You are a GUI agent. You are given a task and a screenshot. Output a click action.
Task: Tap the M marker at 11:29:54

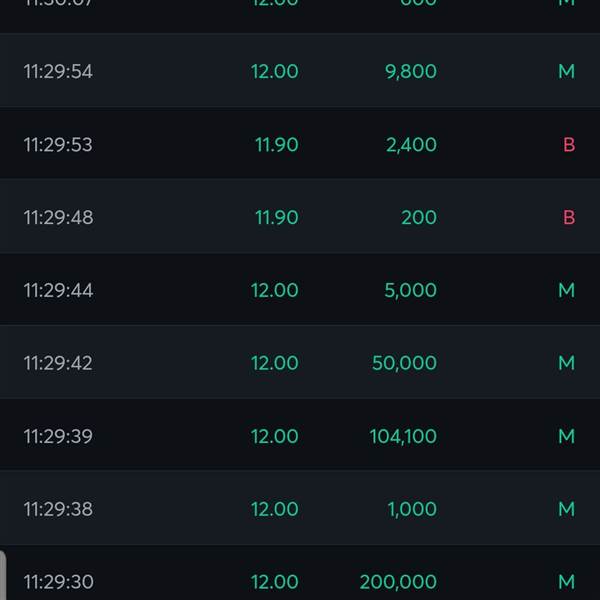click(x=567, y=72)
